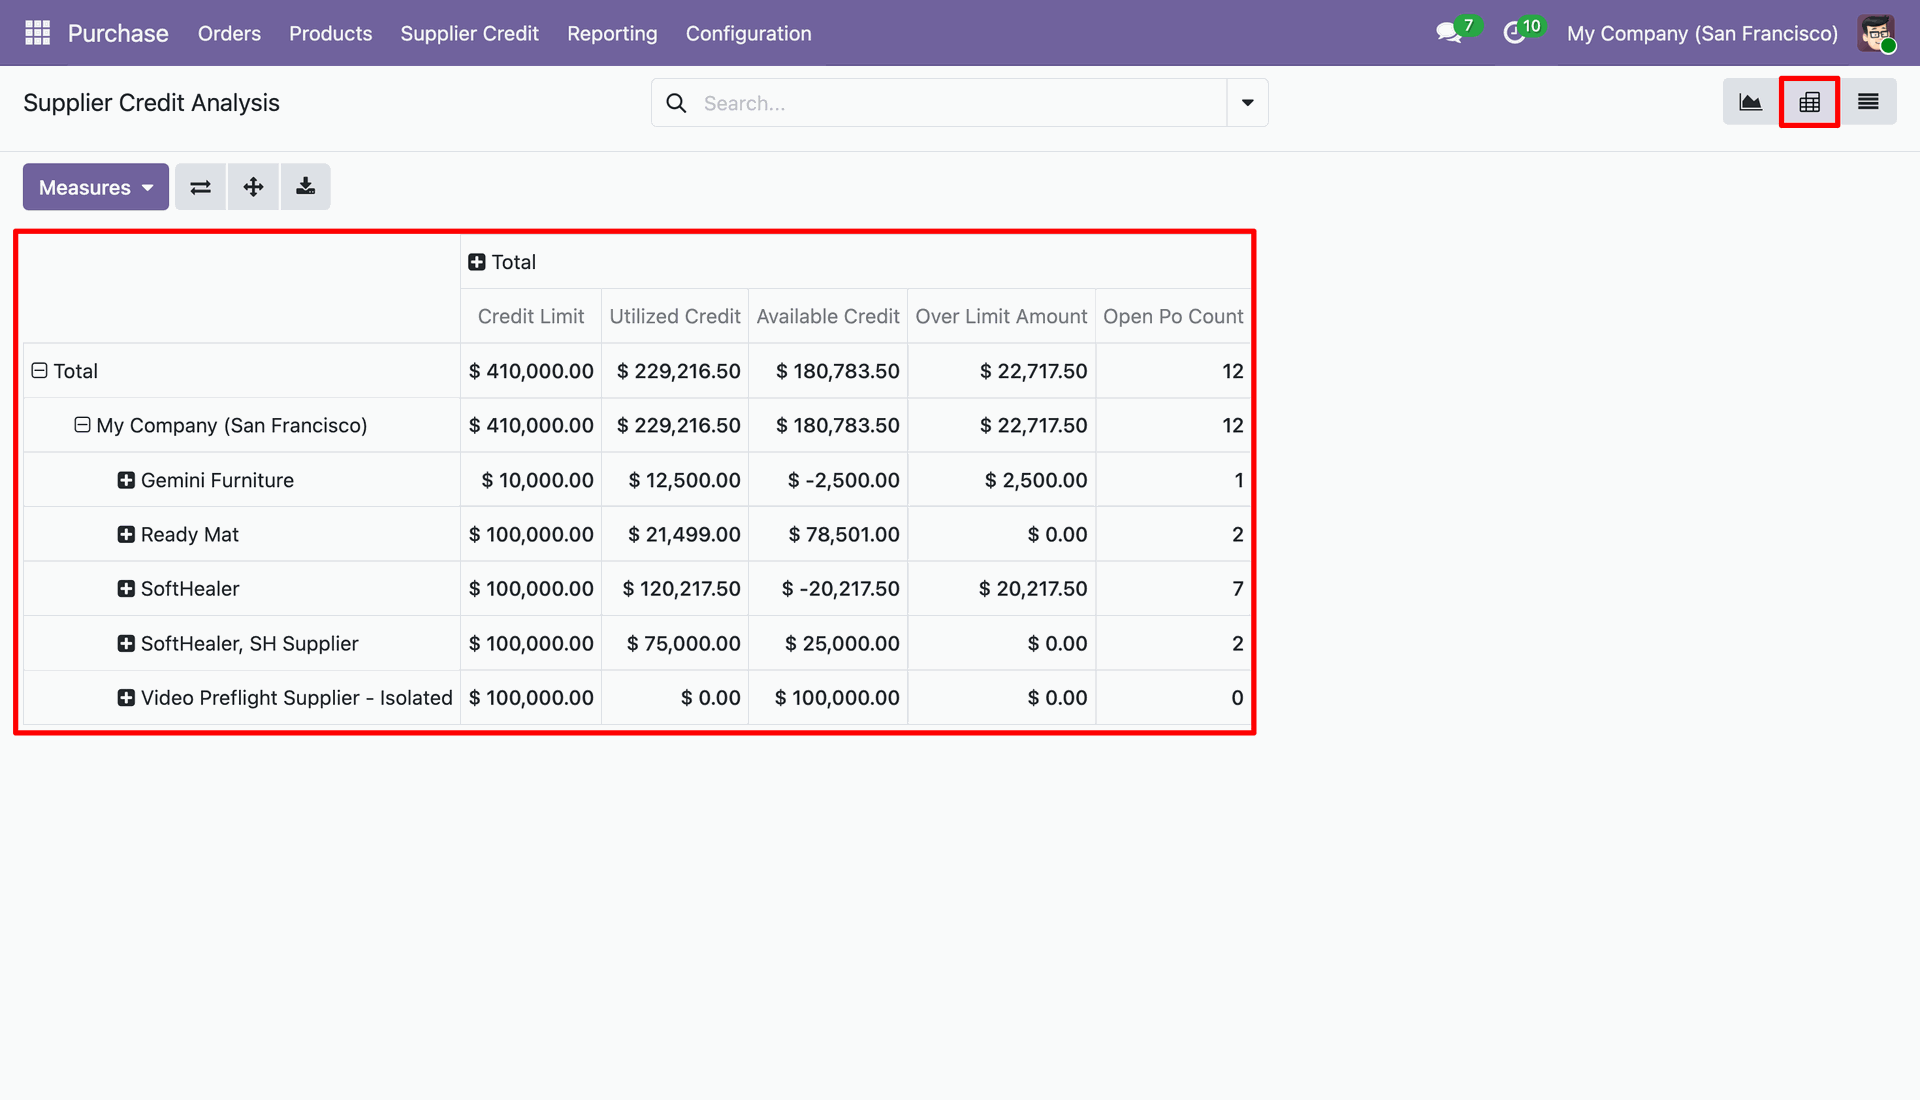Sort by Over Limit Amount column header

click(1001, 316)
